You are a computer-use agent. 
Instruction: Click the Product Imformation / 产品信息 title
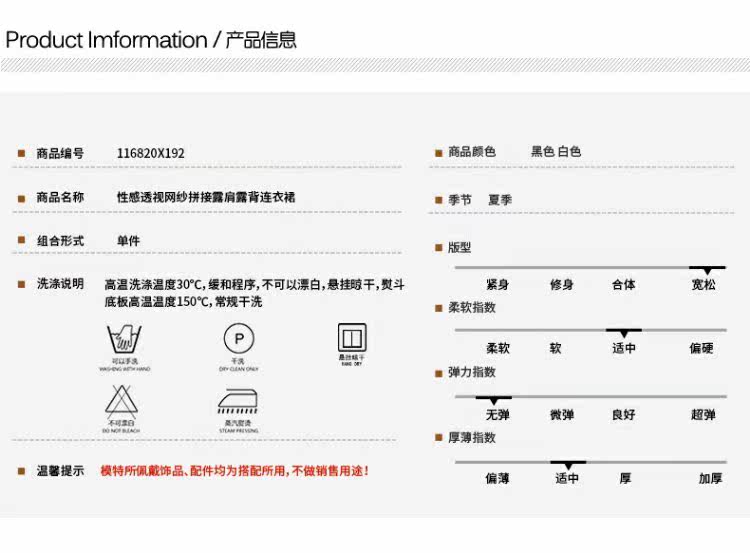[151, 40]
